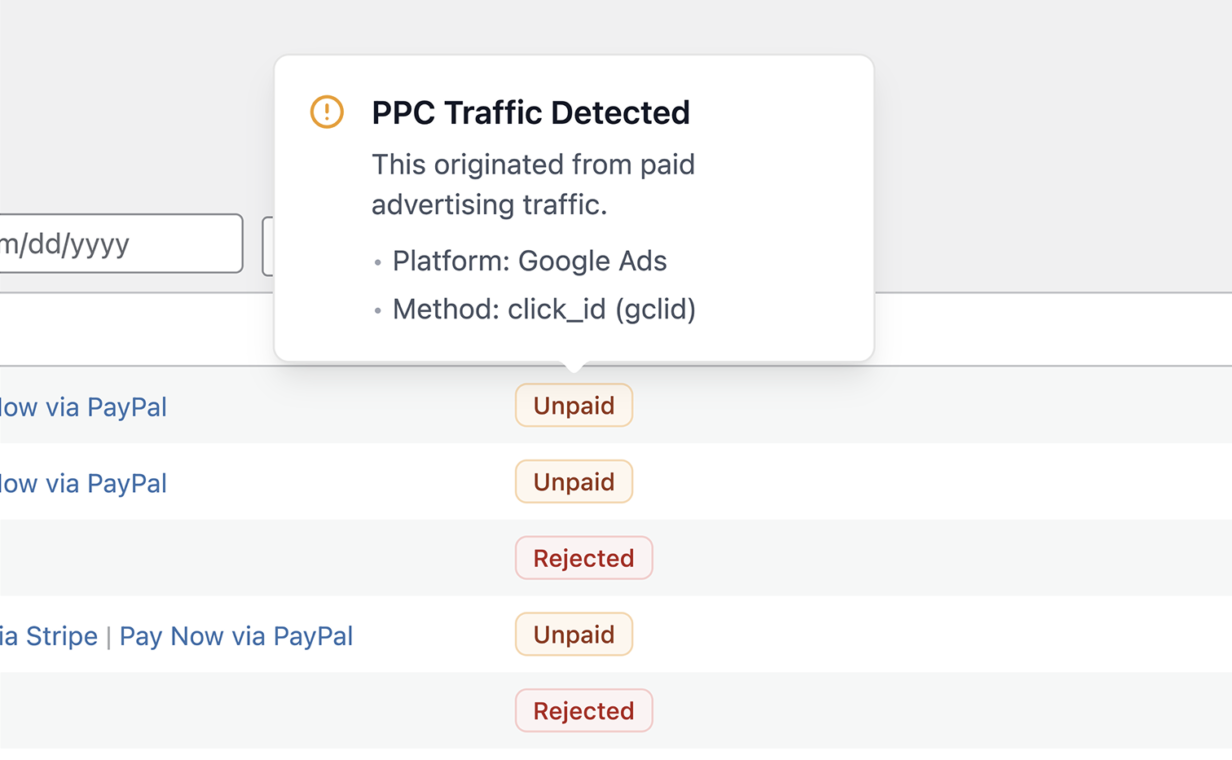
Task: Click the first Rejected status badge
Action: (583, 558)
